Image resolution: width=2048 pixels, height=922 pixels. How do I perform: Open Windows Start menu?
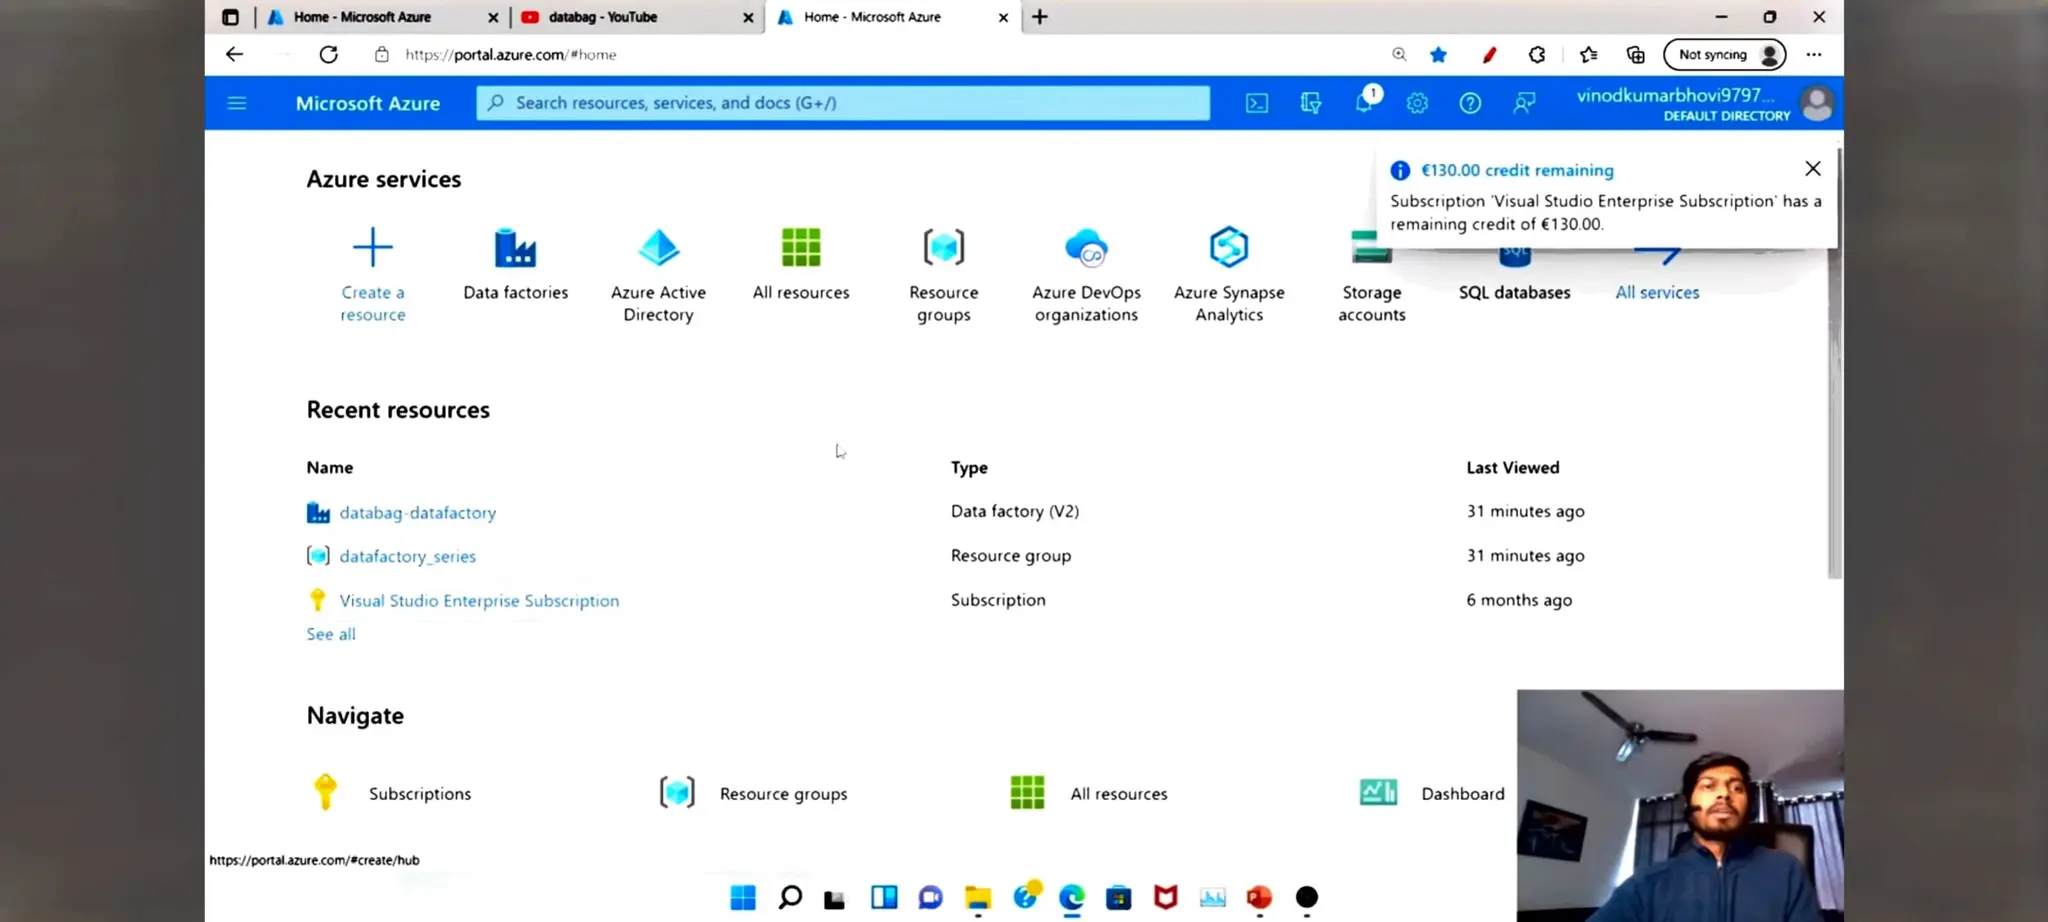743,898
